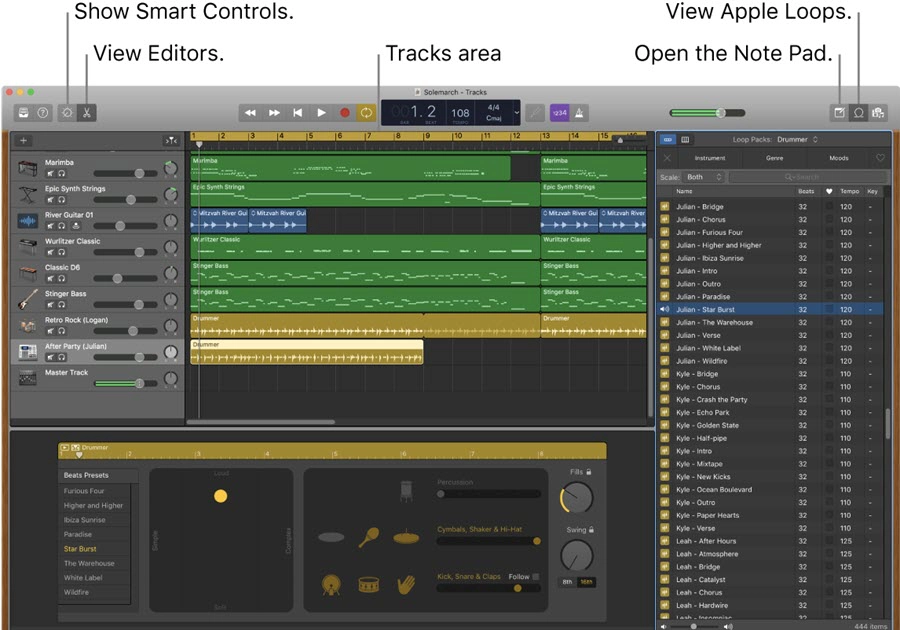
Task: Select the Julian - Star Burst loop
Action: click(x=771, y=309)
